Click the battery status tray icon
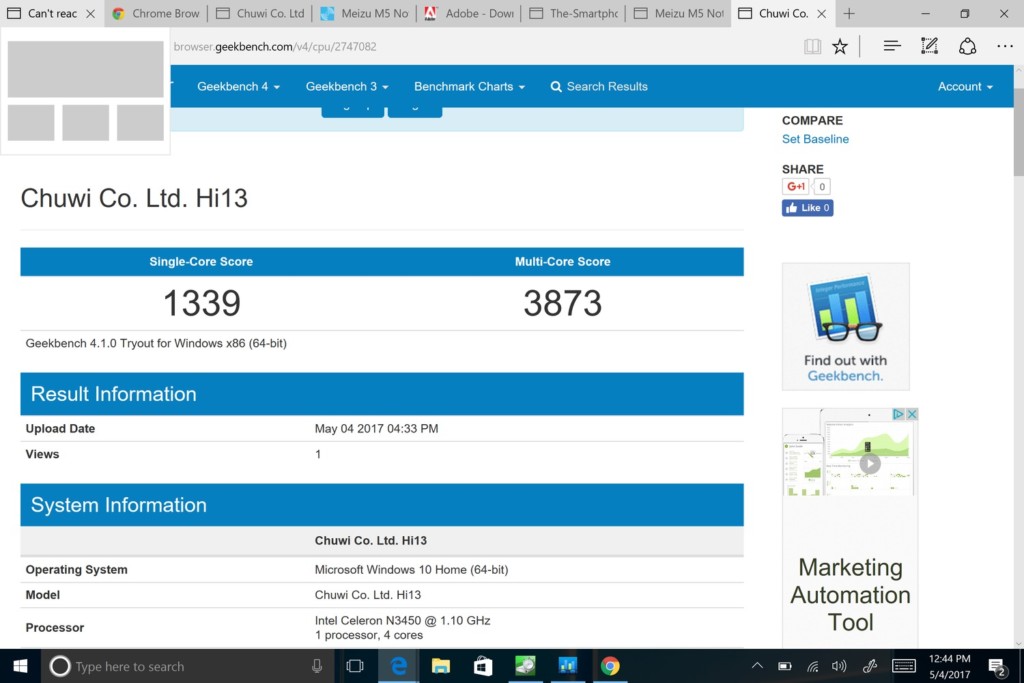 tap(785, 666)
